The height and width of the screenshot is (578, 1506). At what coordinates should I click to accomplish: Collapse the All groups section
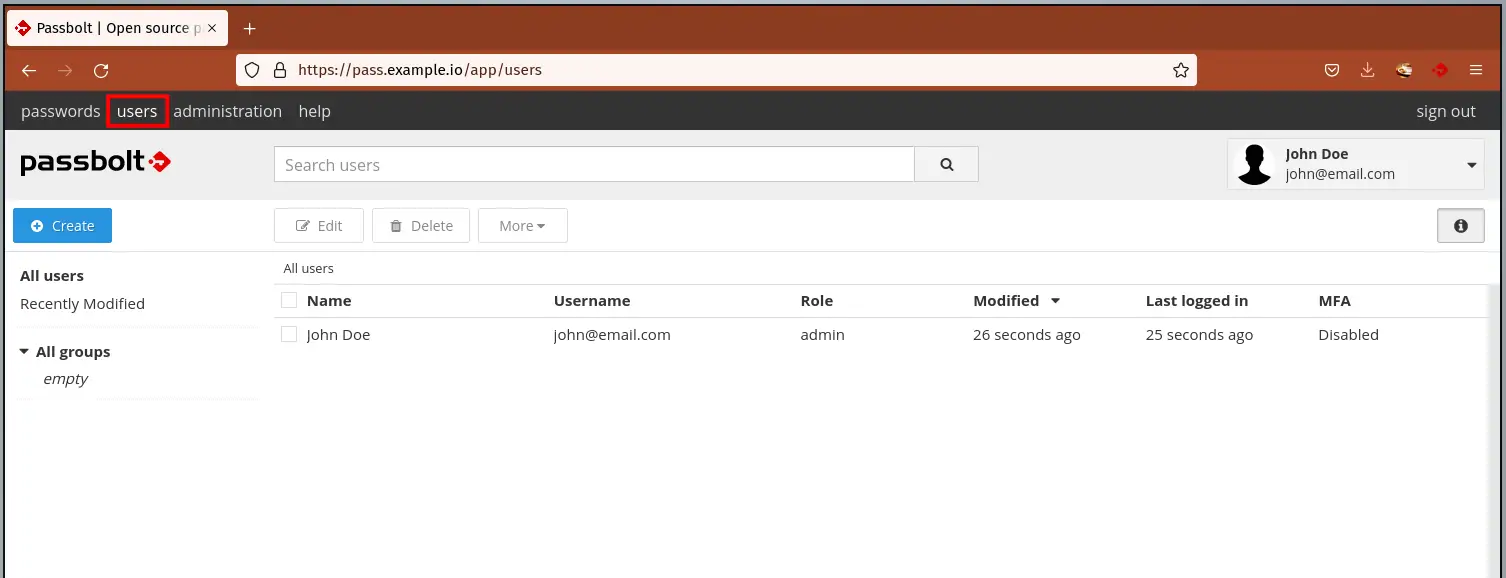(x=24, y=352)
